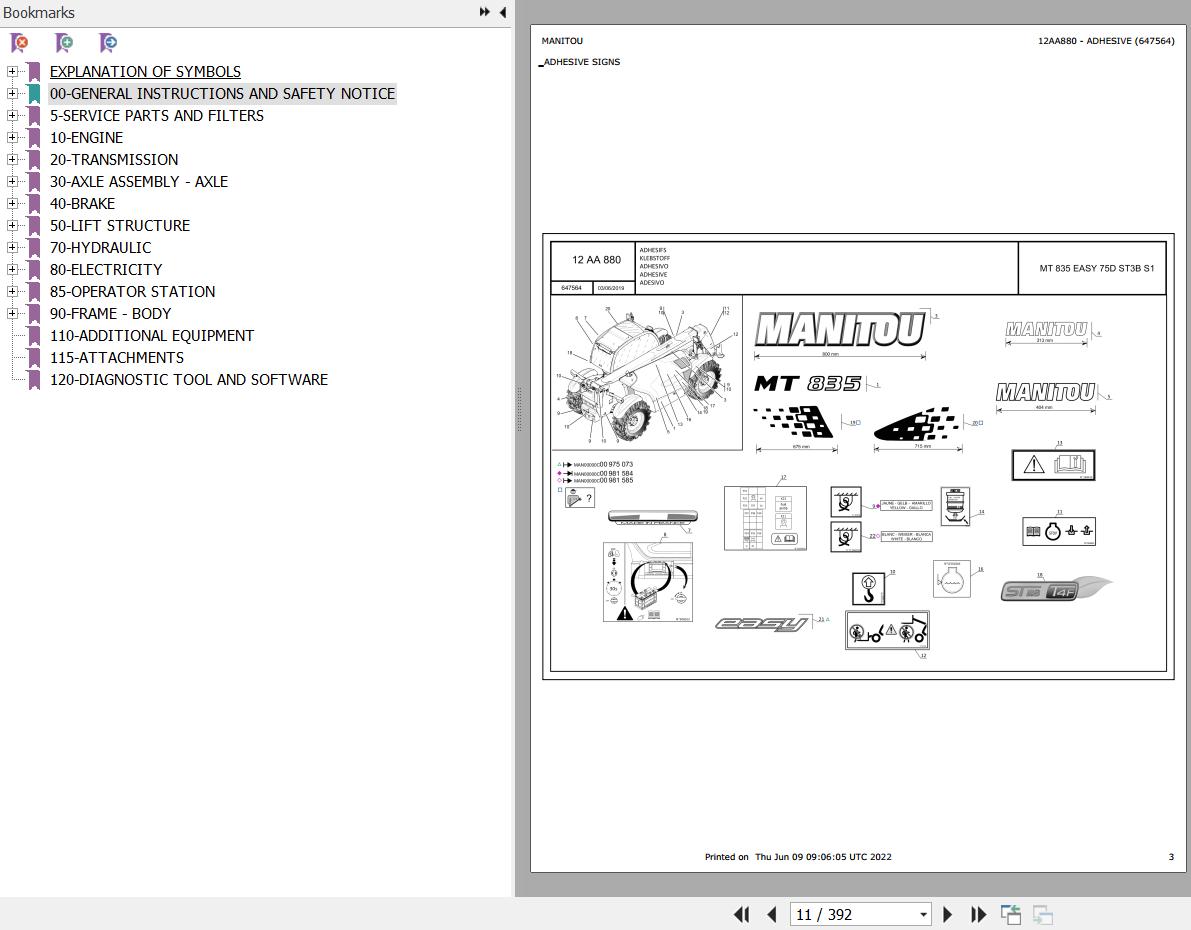
Task: Click the 'Printed on Thu Jun 09' footer text
Action: coord(798,857)
